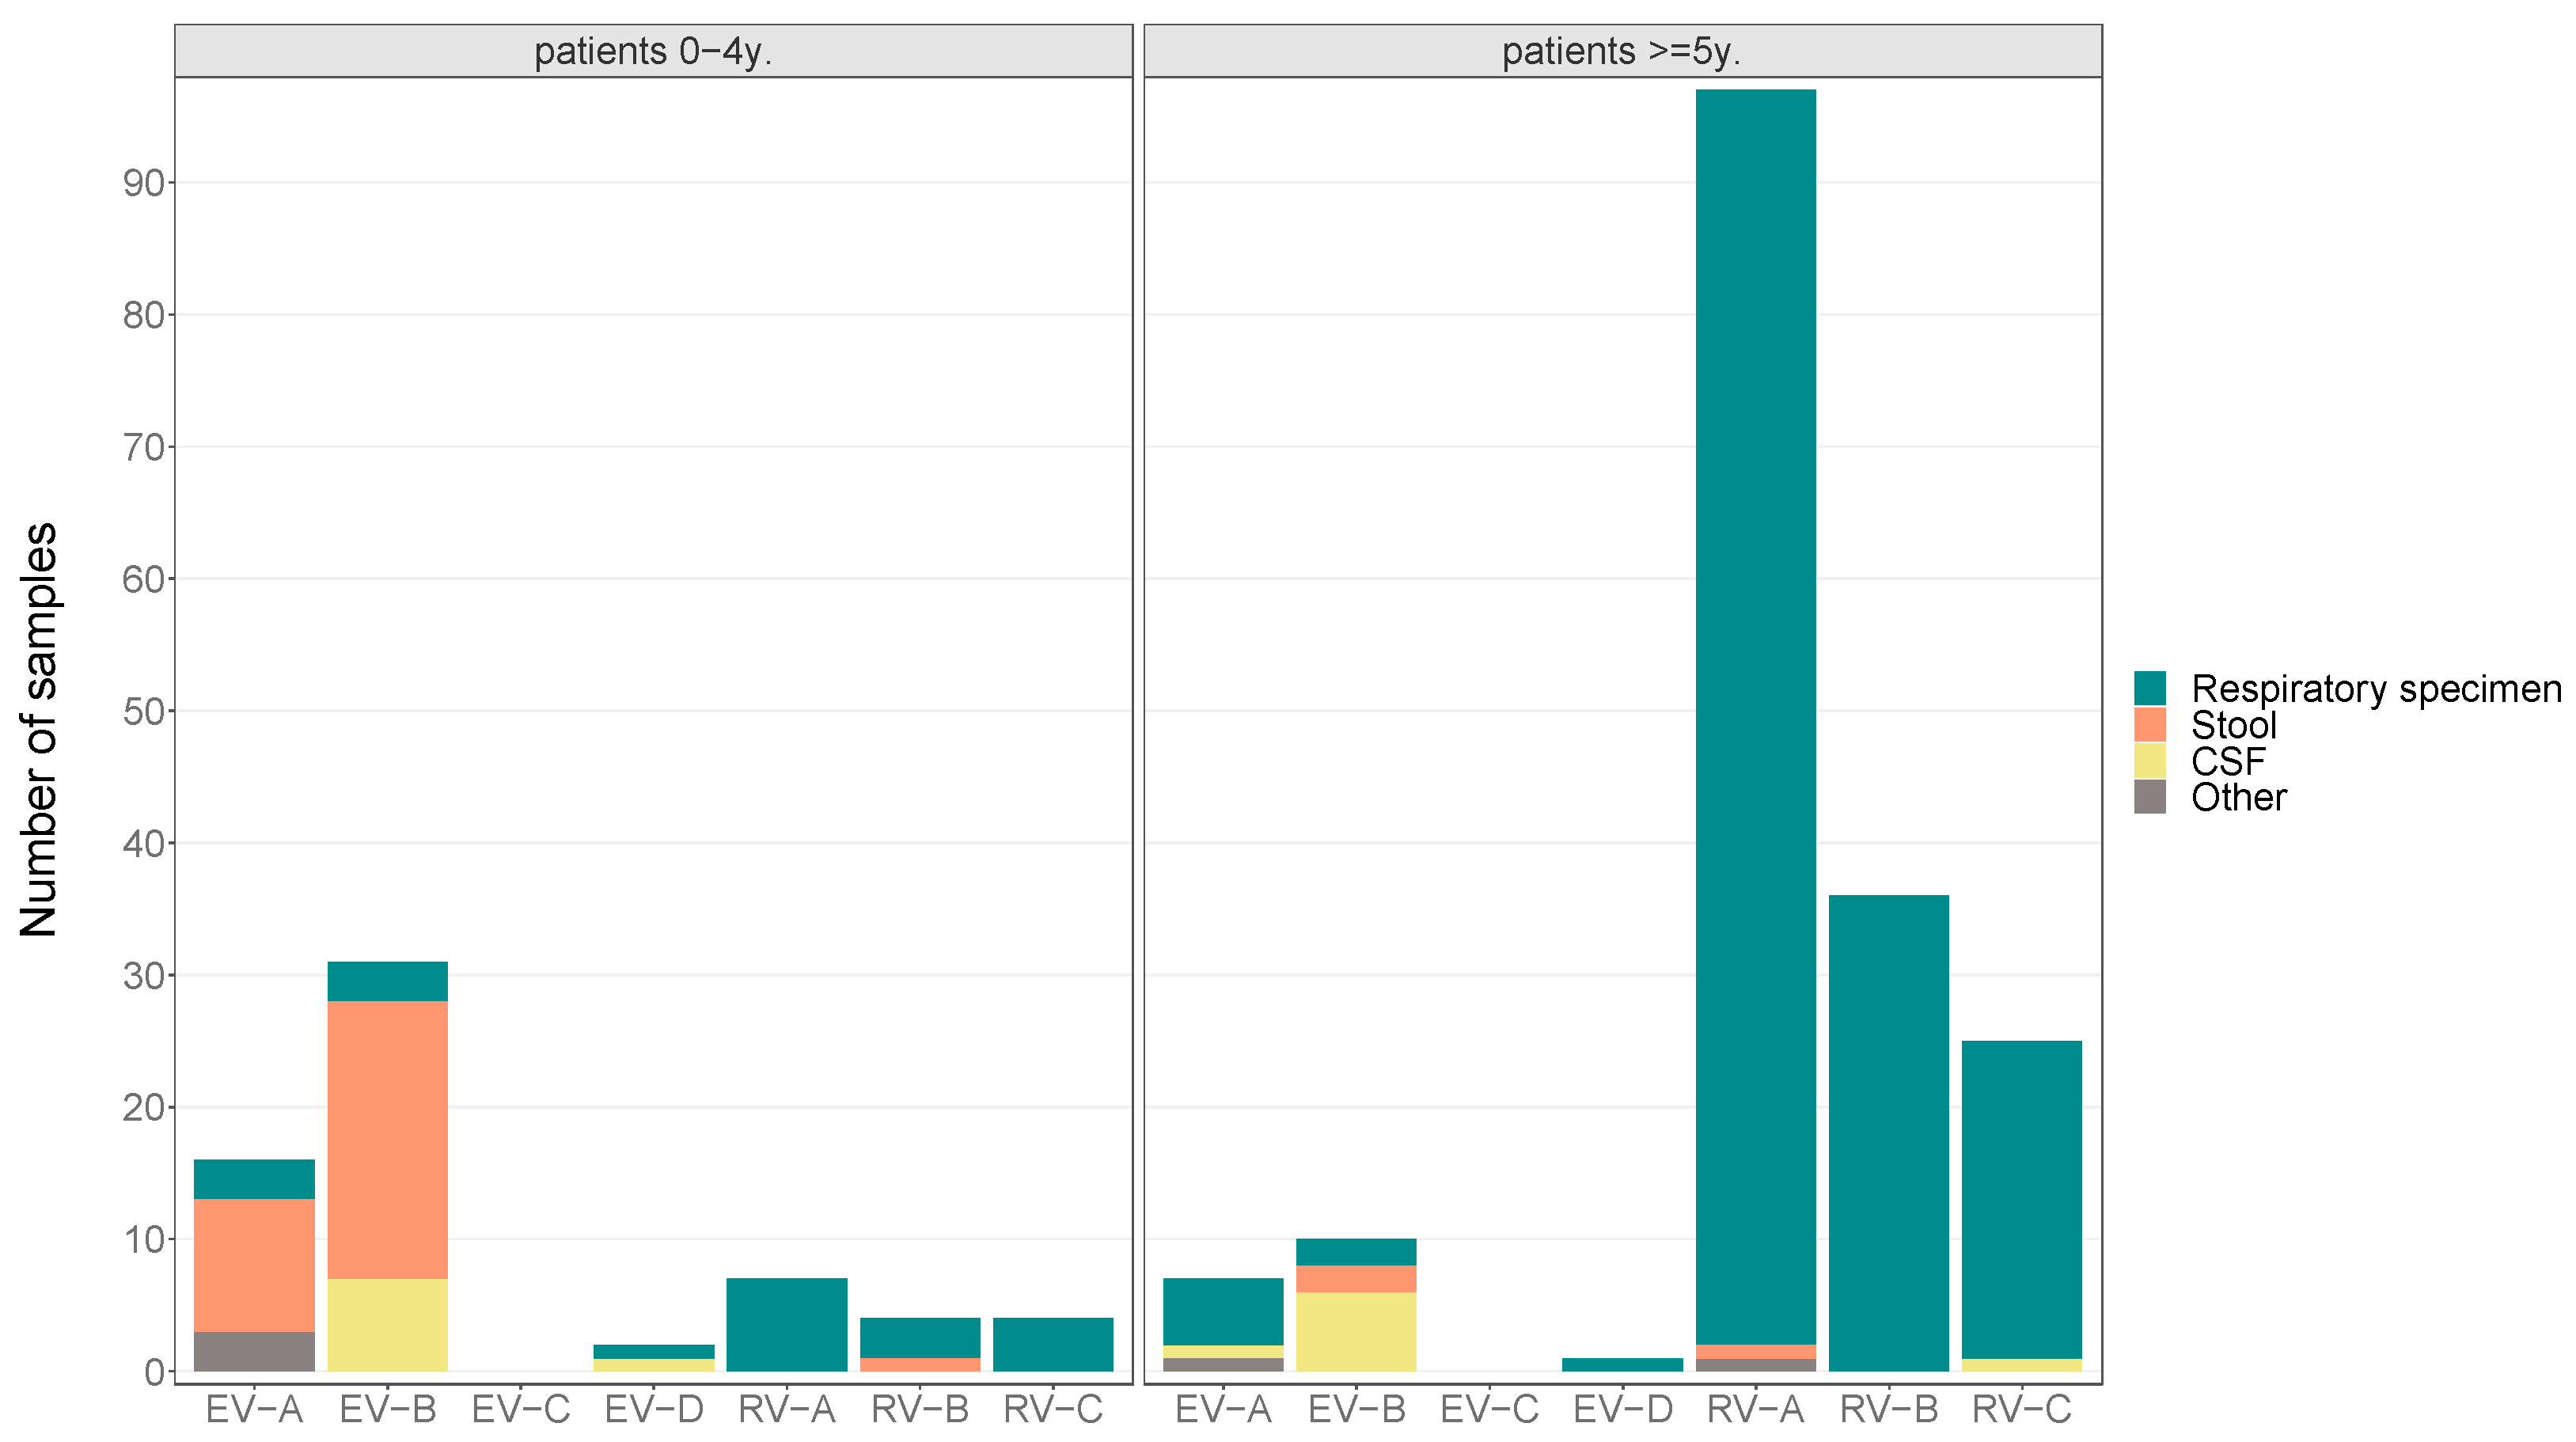Click the gray Other segment of EV-A bar in 0-4y panel
Screen dimensions: 2576x1442
pyautogui.click(x=254, y=1351)
